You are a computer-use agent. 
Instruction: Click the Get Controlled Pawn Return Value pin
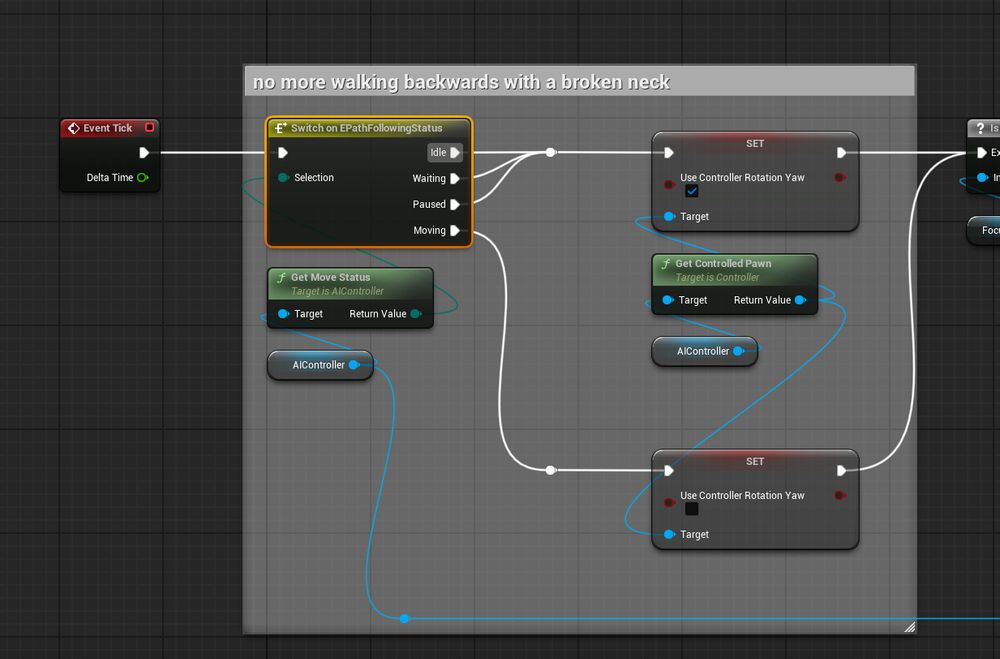pos(800,300)
